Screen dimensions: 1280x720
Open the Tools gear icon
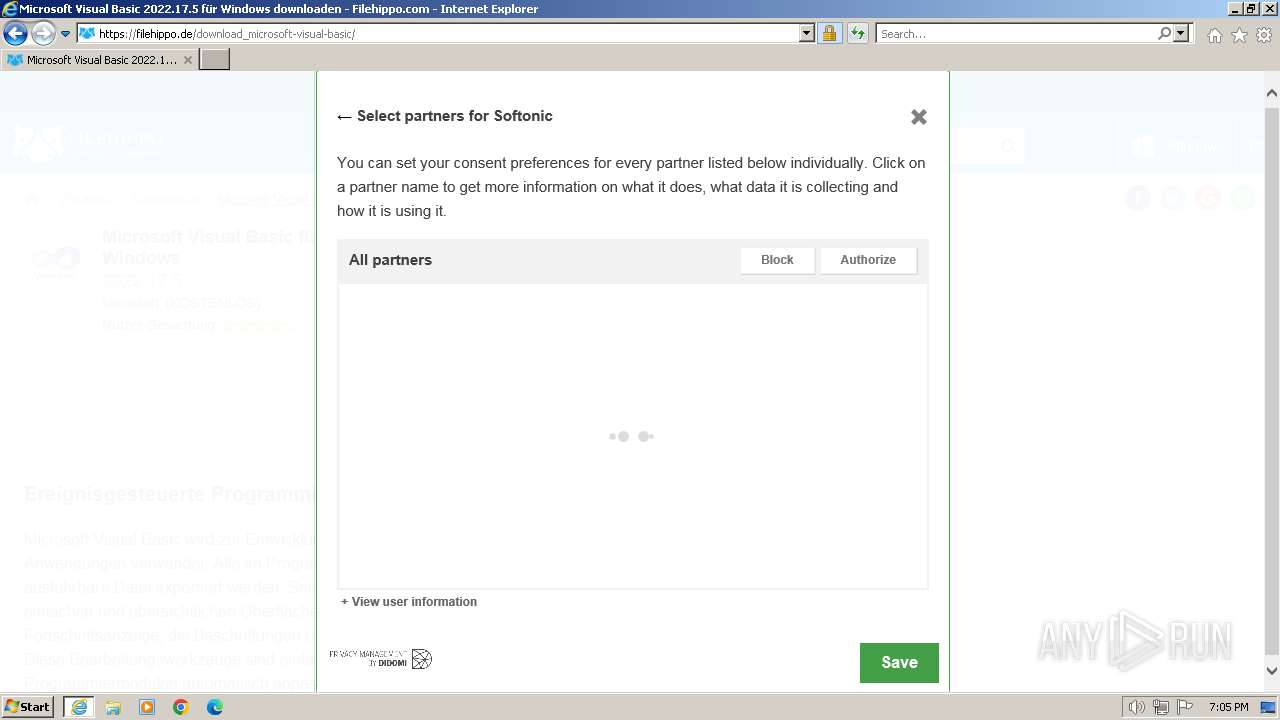tap(1264, 35)
